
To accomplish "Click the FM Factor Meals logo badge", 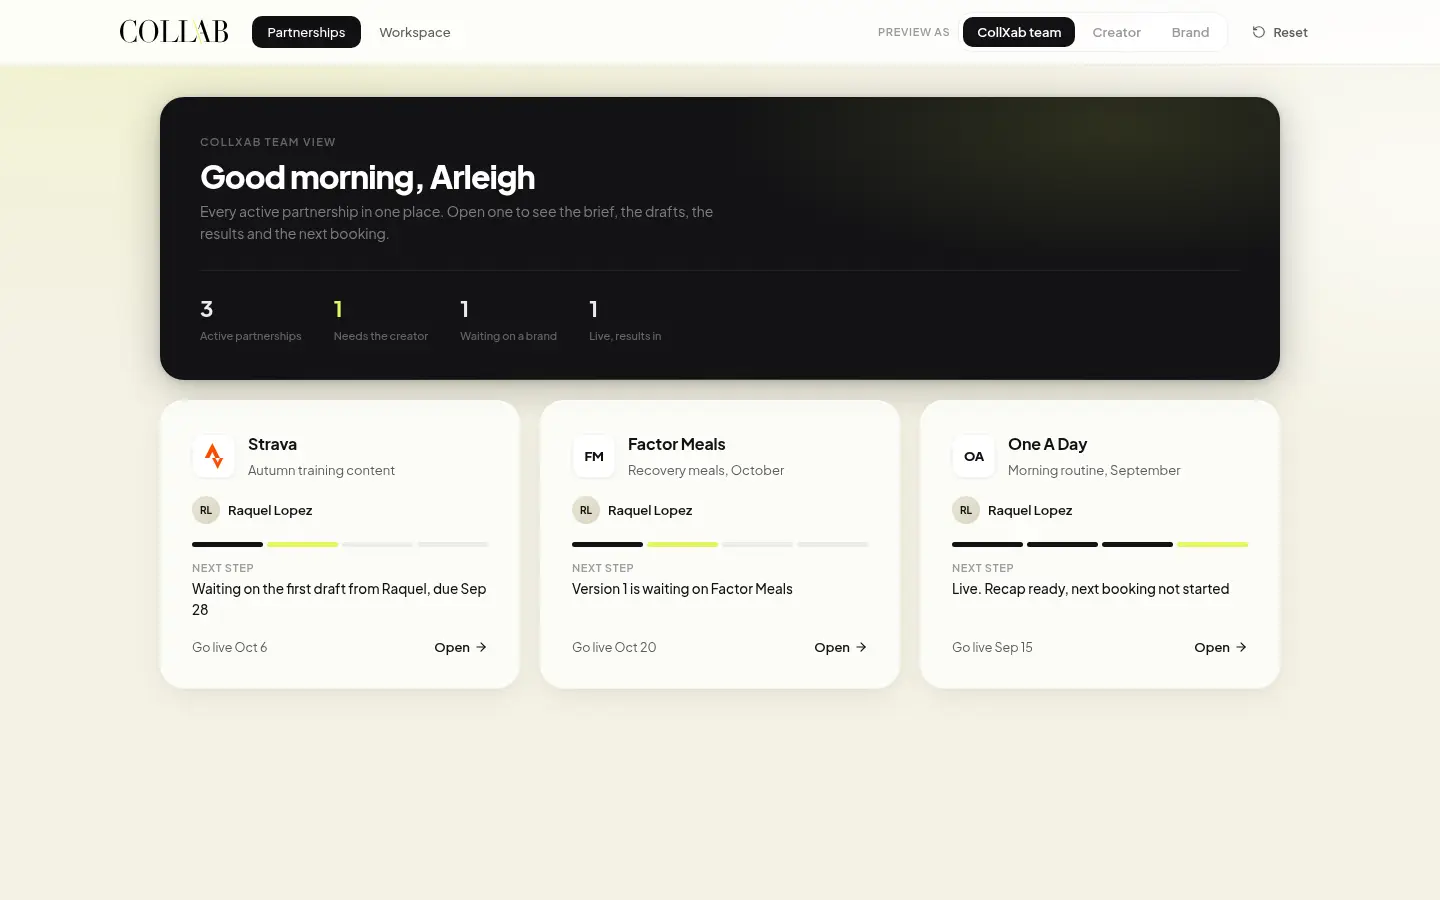I will [594, 456].
